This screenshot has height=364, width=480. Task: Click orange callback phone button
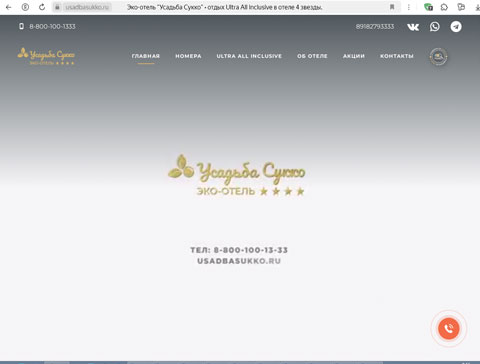pyautogui.click(x=449, y=328)
